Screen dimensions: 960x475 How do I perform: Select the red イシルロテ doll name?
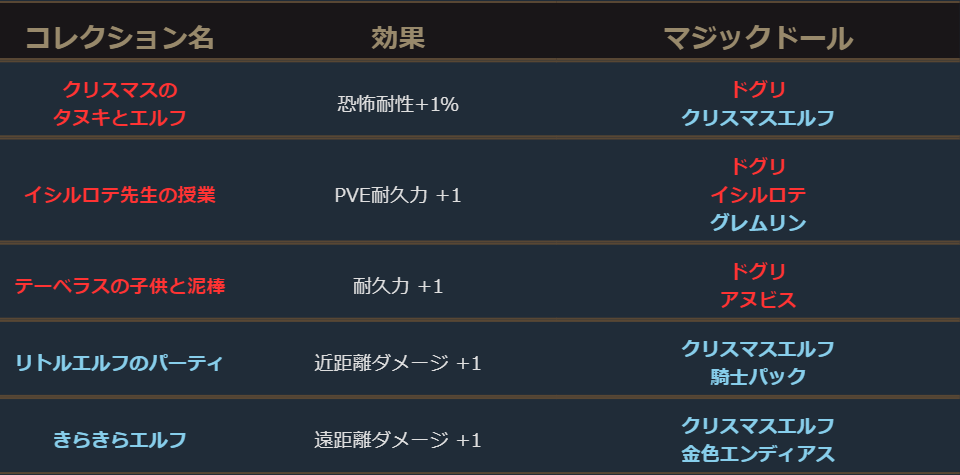pos(758,195)
